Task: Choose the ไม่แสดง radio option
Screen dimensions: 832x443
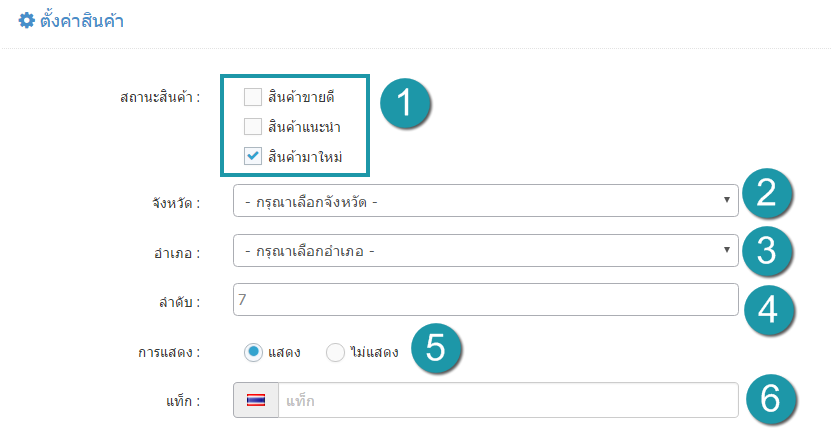Action: point(335,352)
